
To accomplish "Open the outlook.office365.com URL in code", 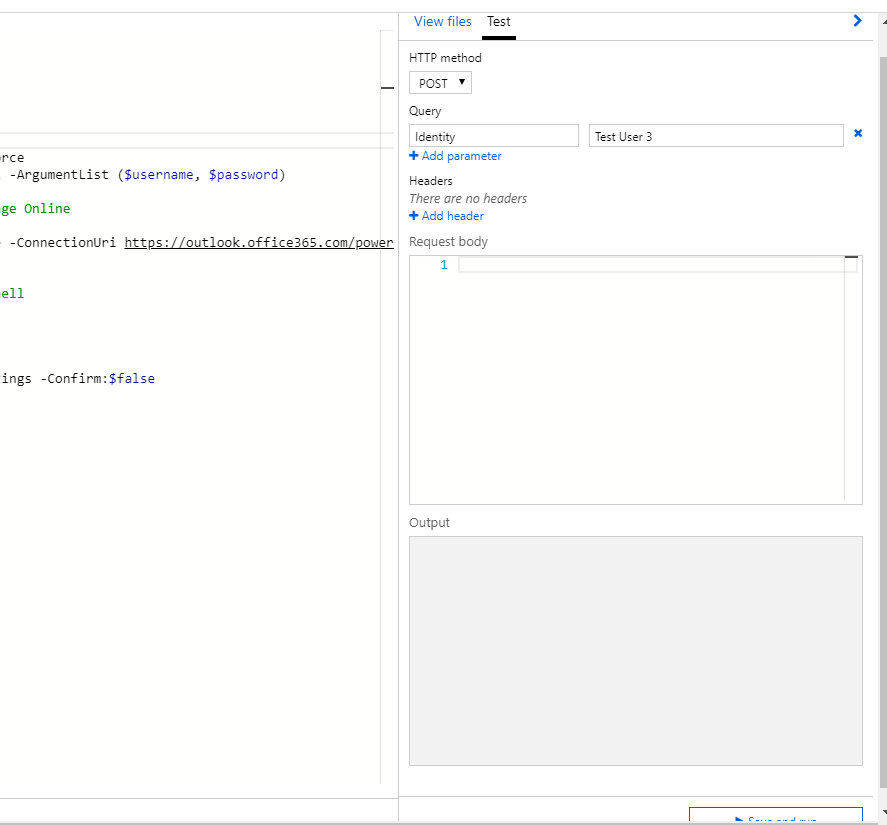I will point(259,242).
